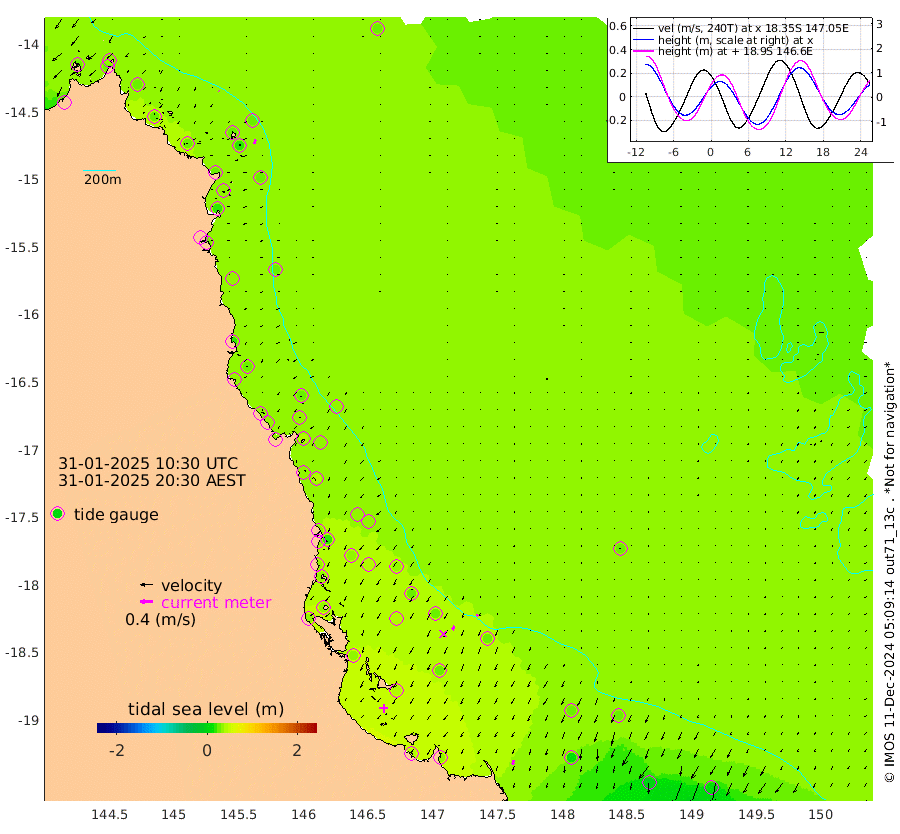
Task: Click the '0.6' tick on the inset left axis
Action: [618, 26]
